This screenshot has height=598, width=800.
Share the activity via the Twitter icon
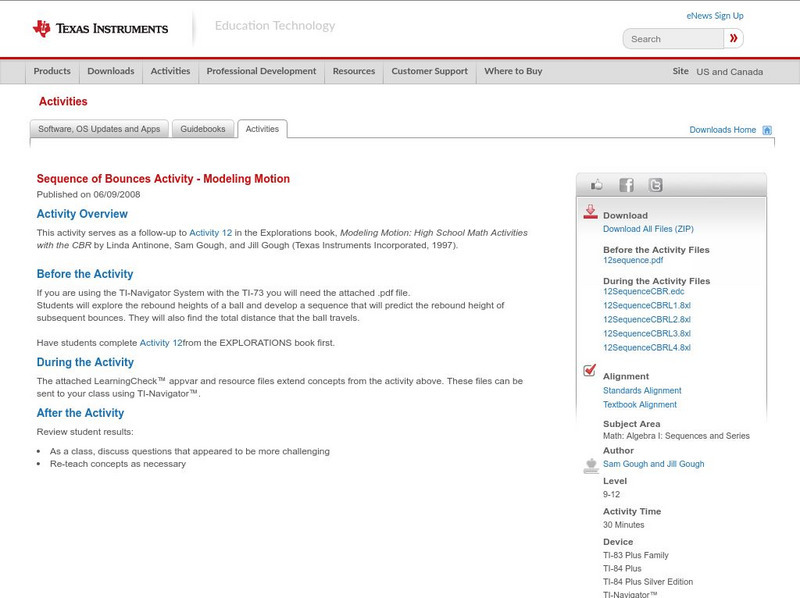[655, 185]
